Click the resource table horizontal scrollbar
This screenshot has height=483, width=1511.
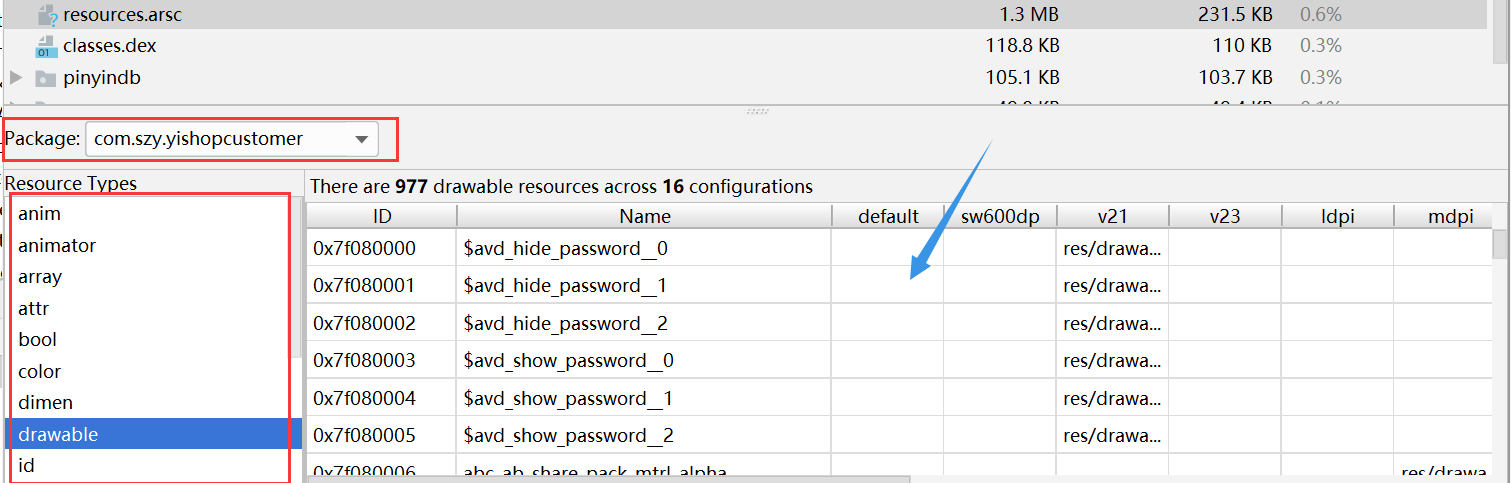point(608,480)
